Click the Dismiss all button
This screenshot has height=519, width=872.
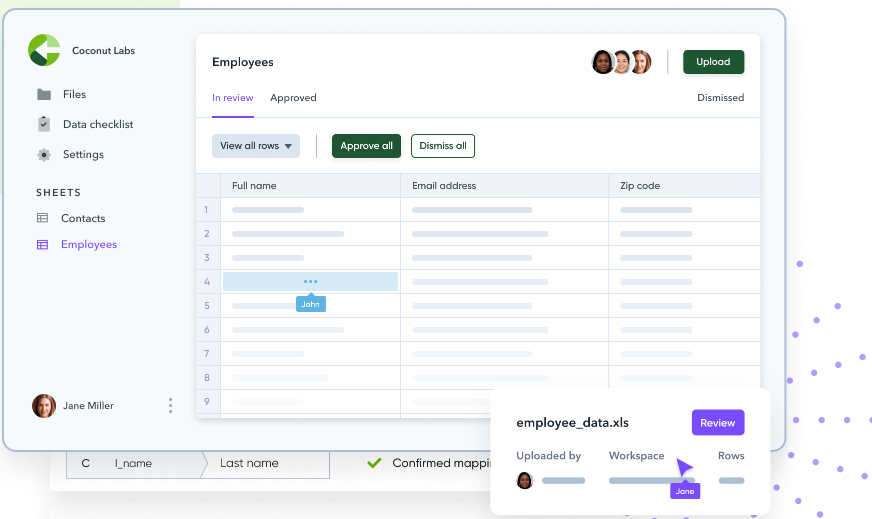[x=442, y=146]
